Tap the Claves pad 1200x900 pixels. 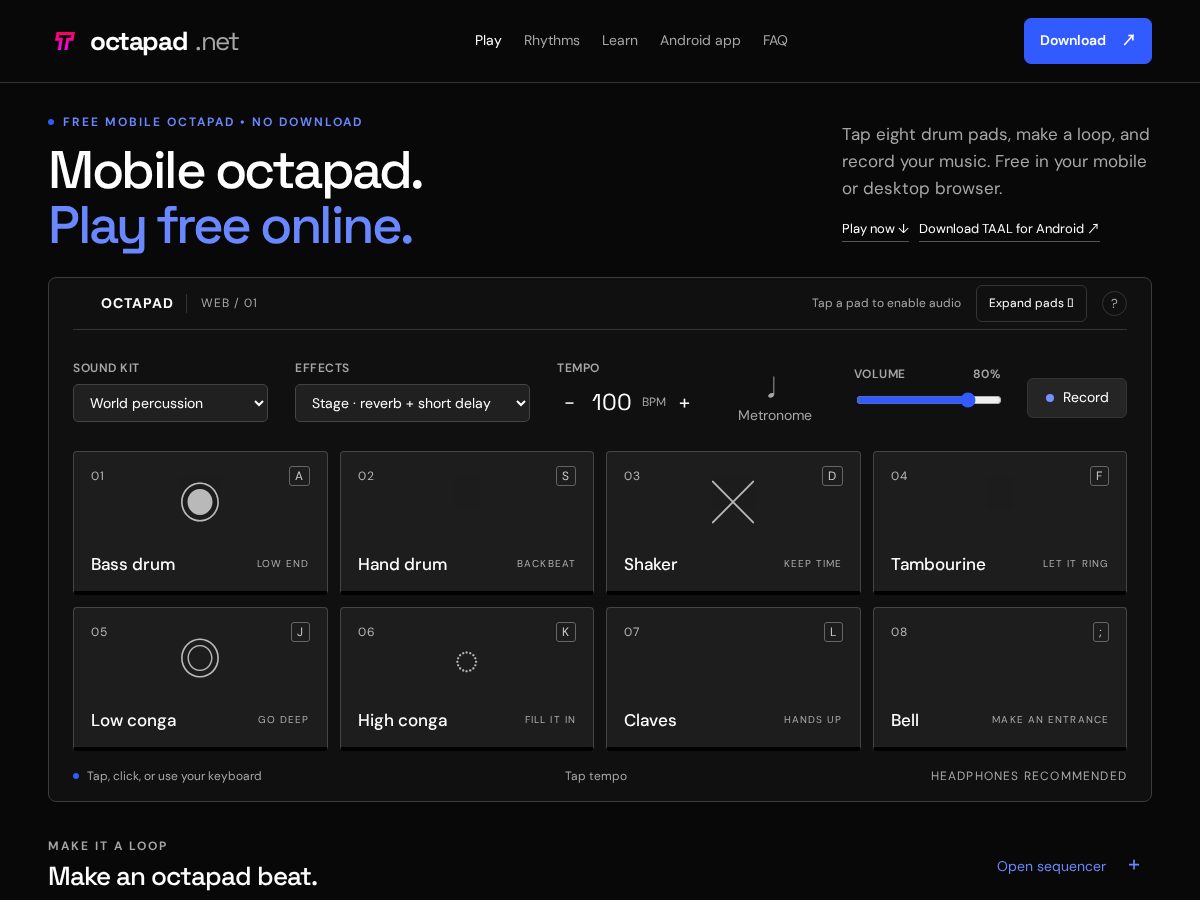pos(733,679)
